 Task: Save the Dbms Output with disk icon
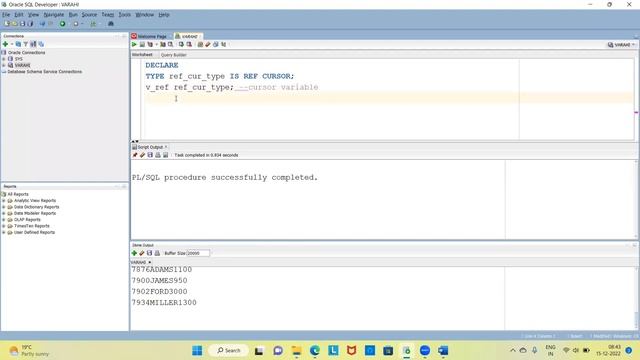(149, 253)
